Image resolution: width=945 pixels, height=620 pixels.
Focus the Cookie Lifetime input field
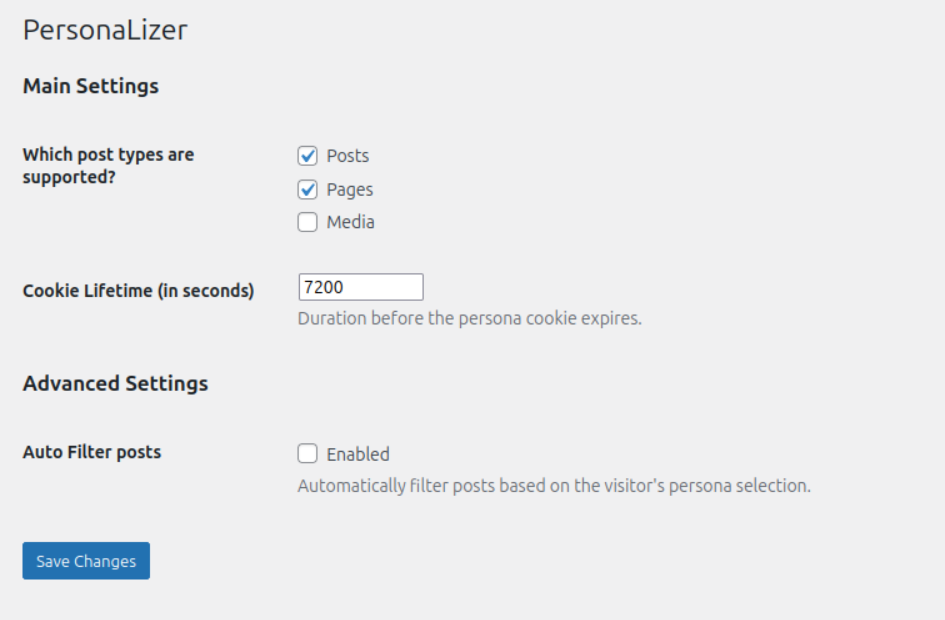tap(360, 287)
